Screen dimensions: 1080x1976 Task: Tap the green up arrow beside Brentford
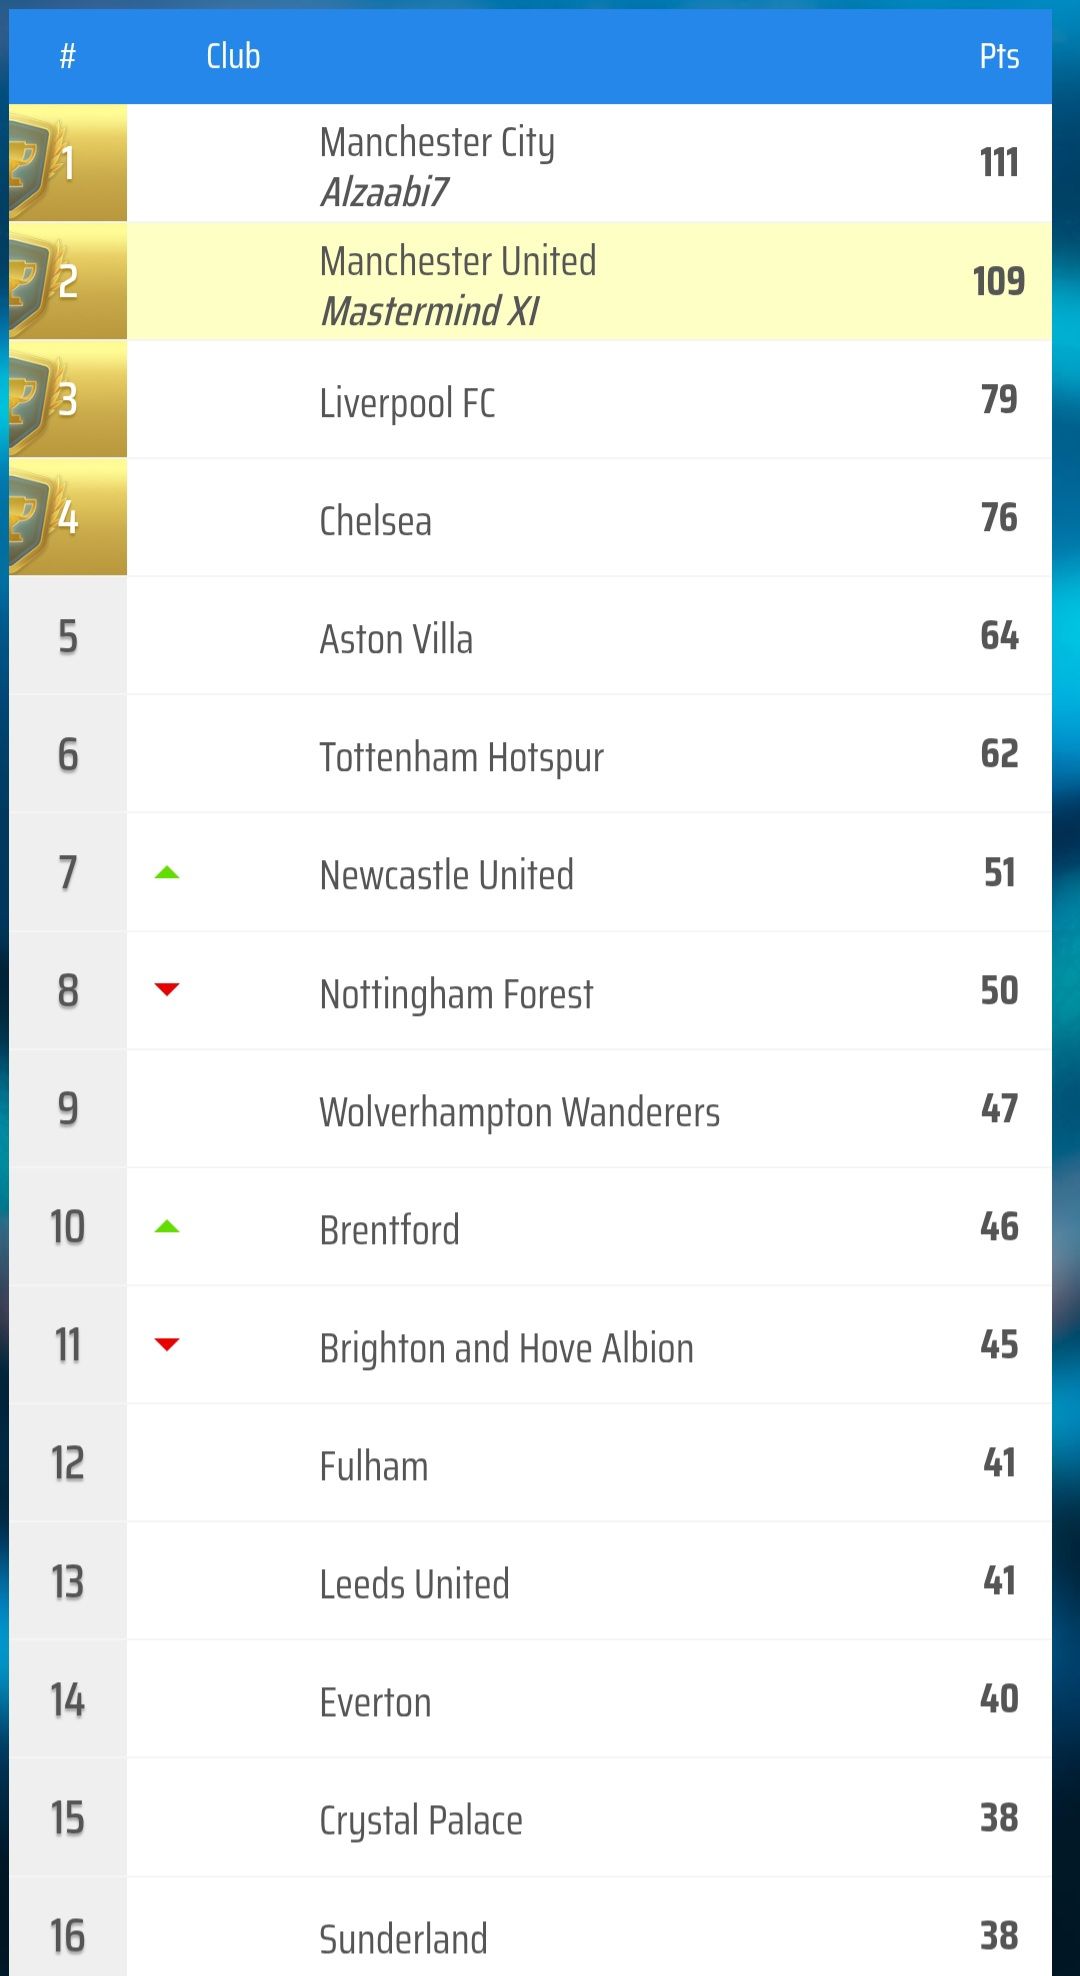[167, 1227]
